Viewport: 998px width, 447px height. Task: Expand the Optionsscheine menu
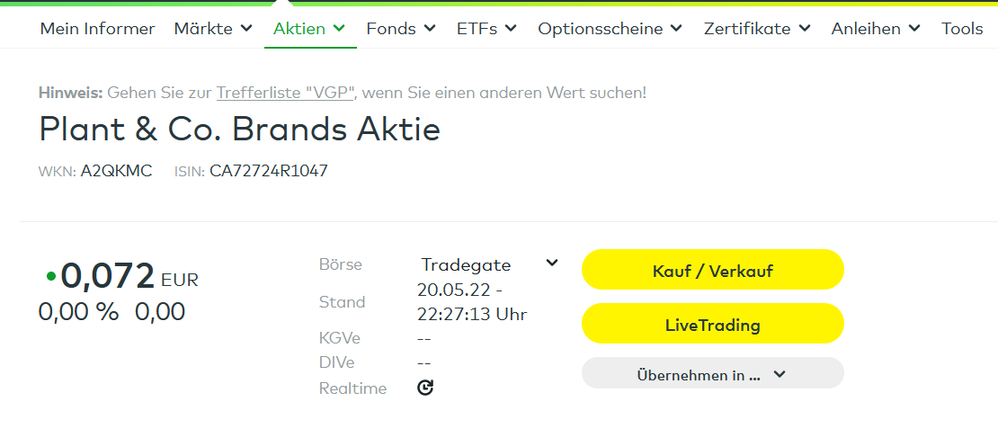tap(610, 29)
